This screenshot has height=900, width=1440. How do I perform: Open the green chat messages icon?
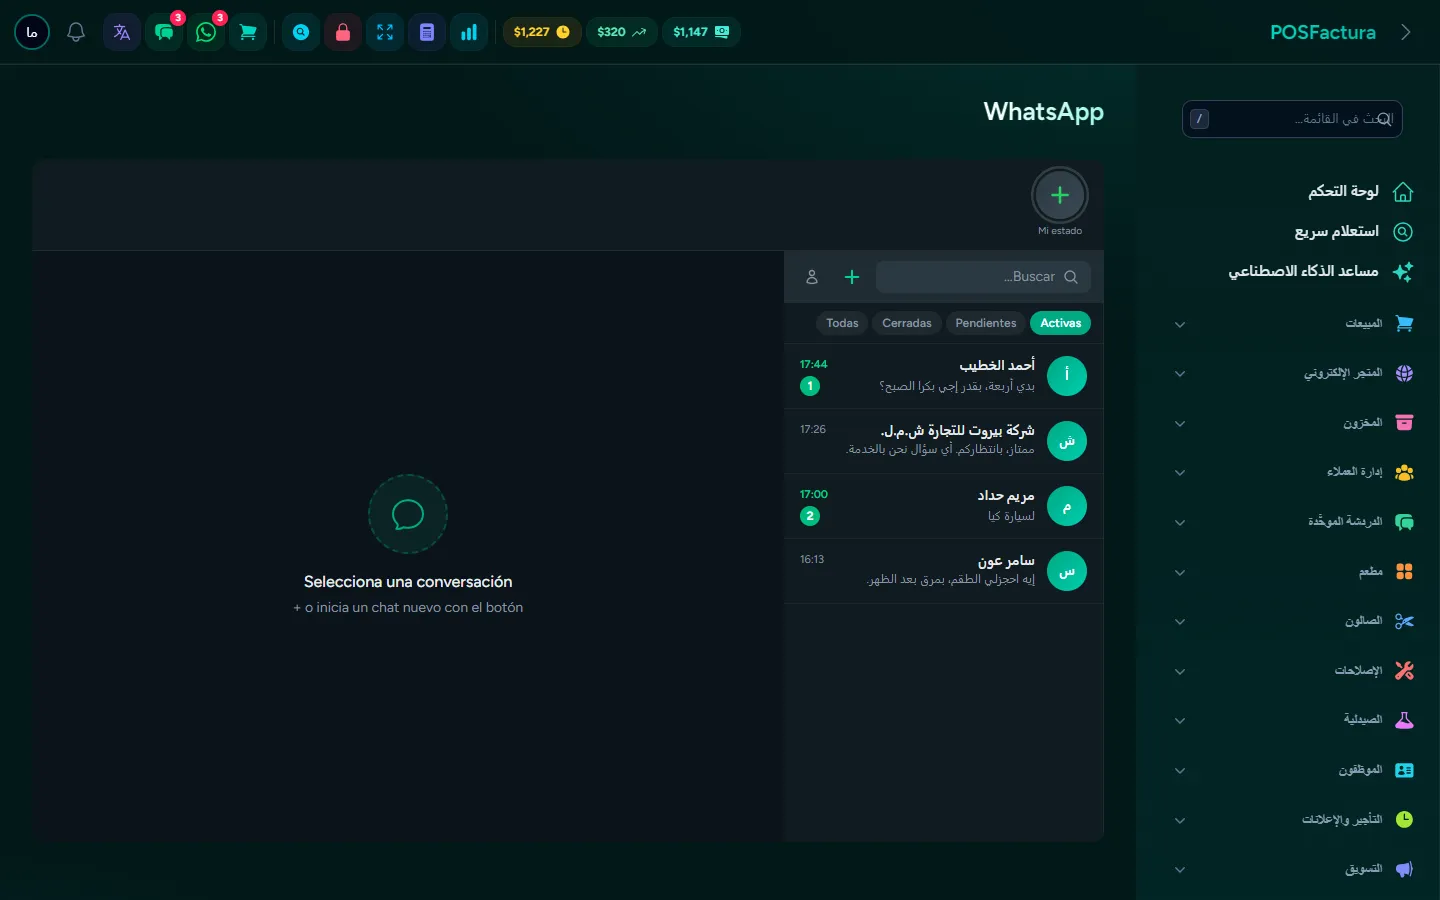(x=164, y=32)
